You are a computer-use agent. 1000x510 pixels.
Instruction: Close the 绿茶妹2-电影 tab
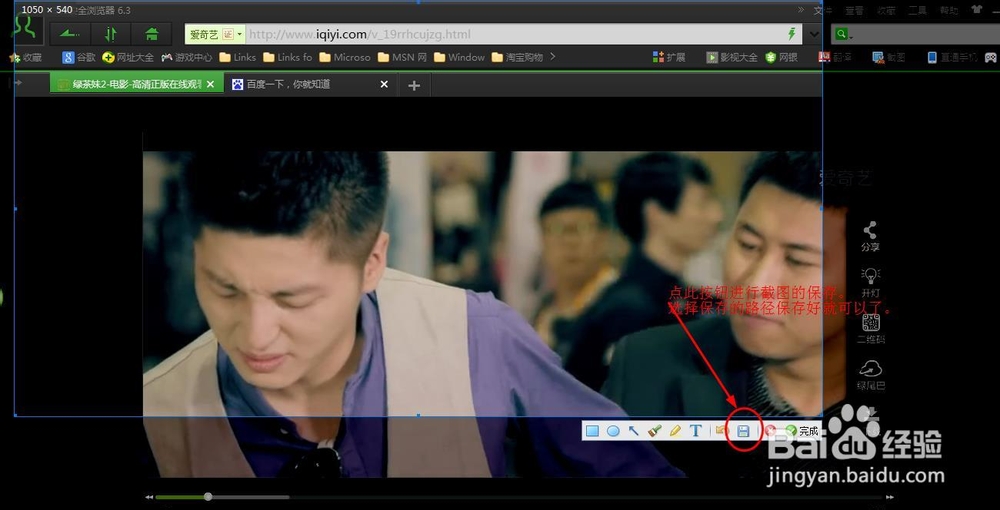210,84
